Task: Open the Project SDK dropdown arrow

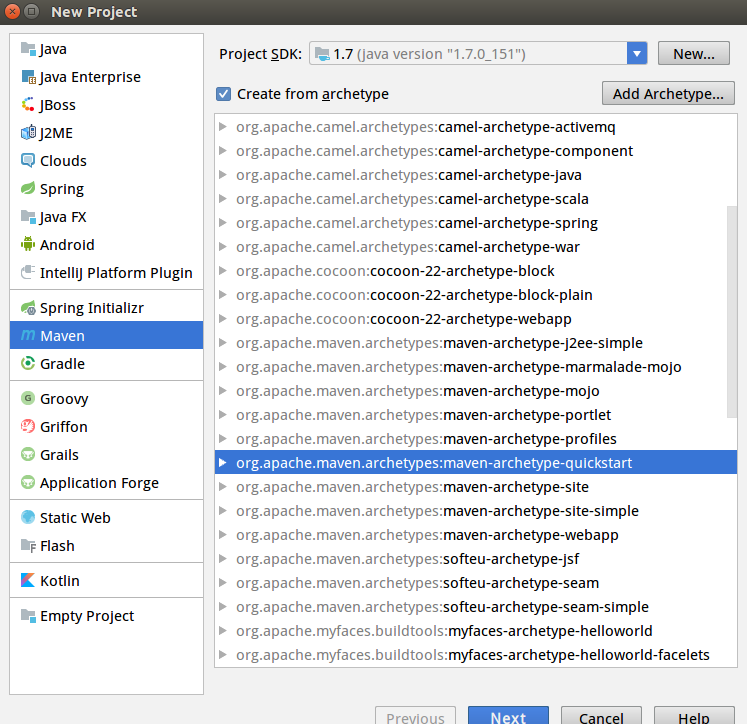Action: coord(637,53)
